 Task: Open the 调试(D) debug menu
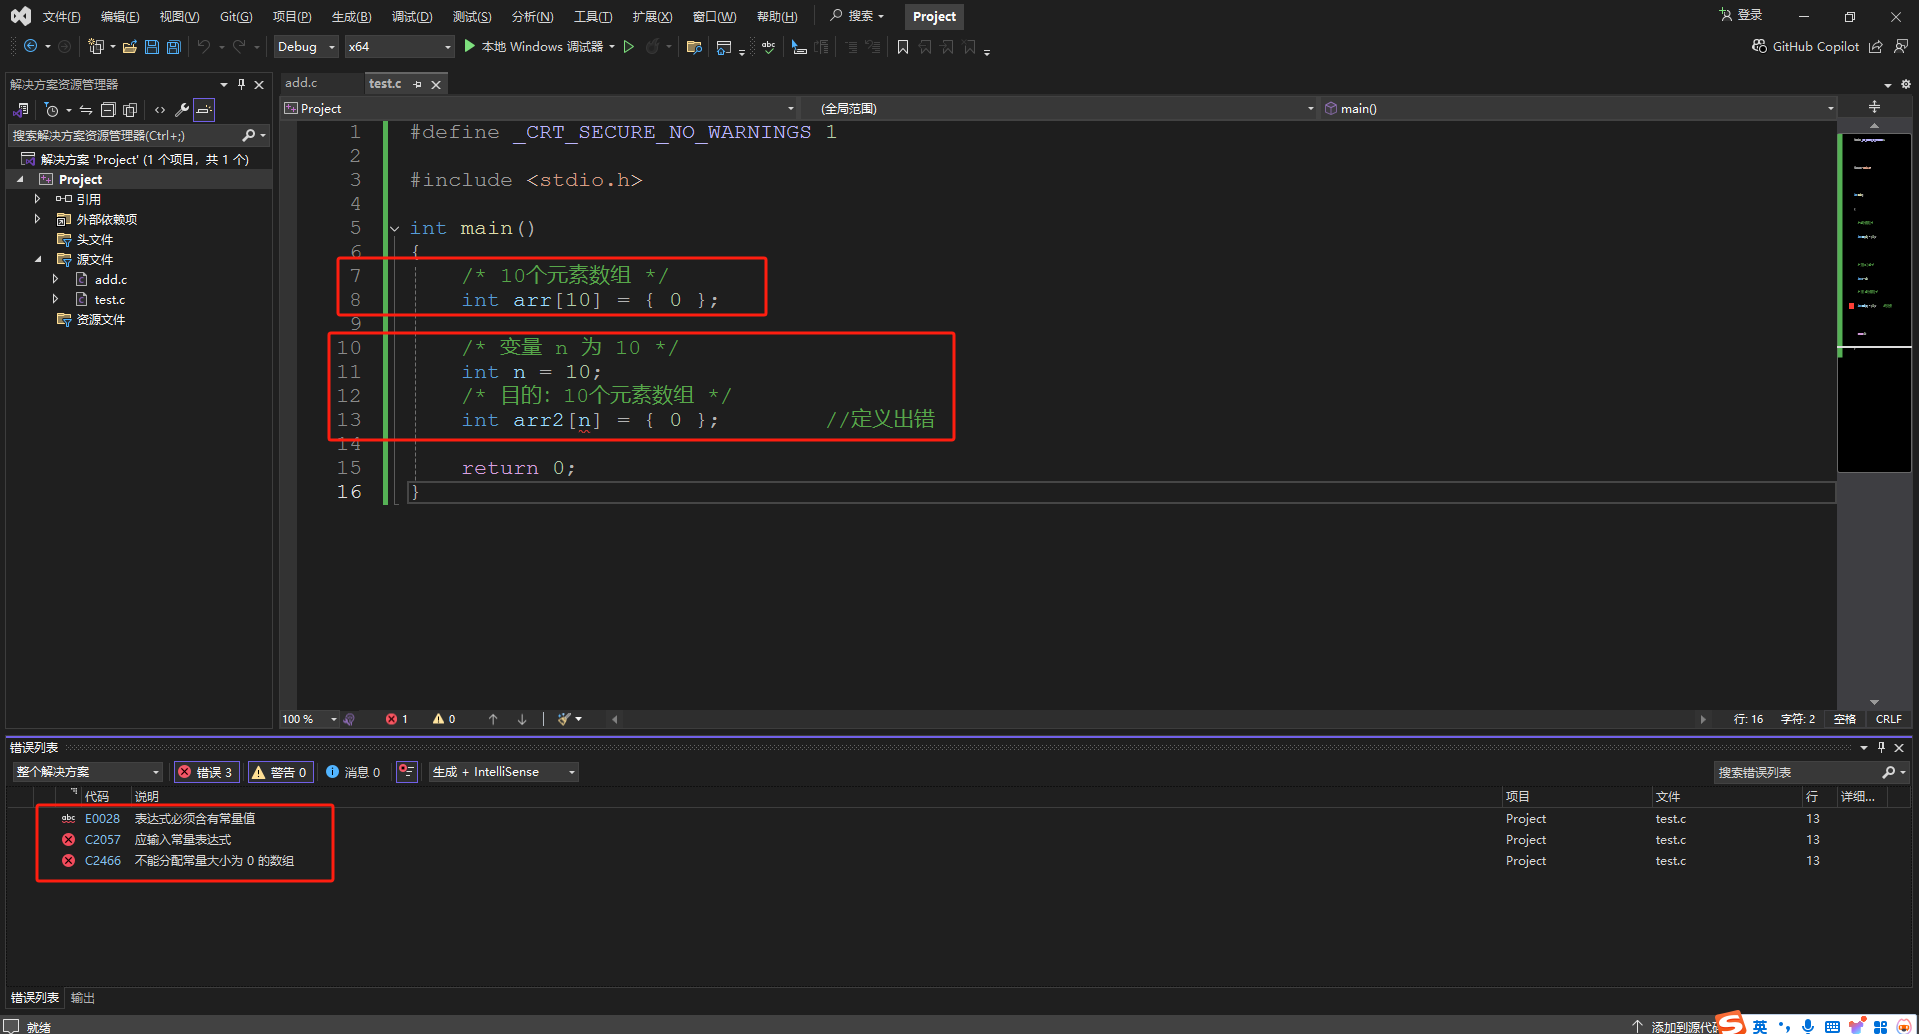tap(412, 17)
